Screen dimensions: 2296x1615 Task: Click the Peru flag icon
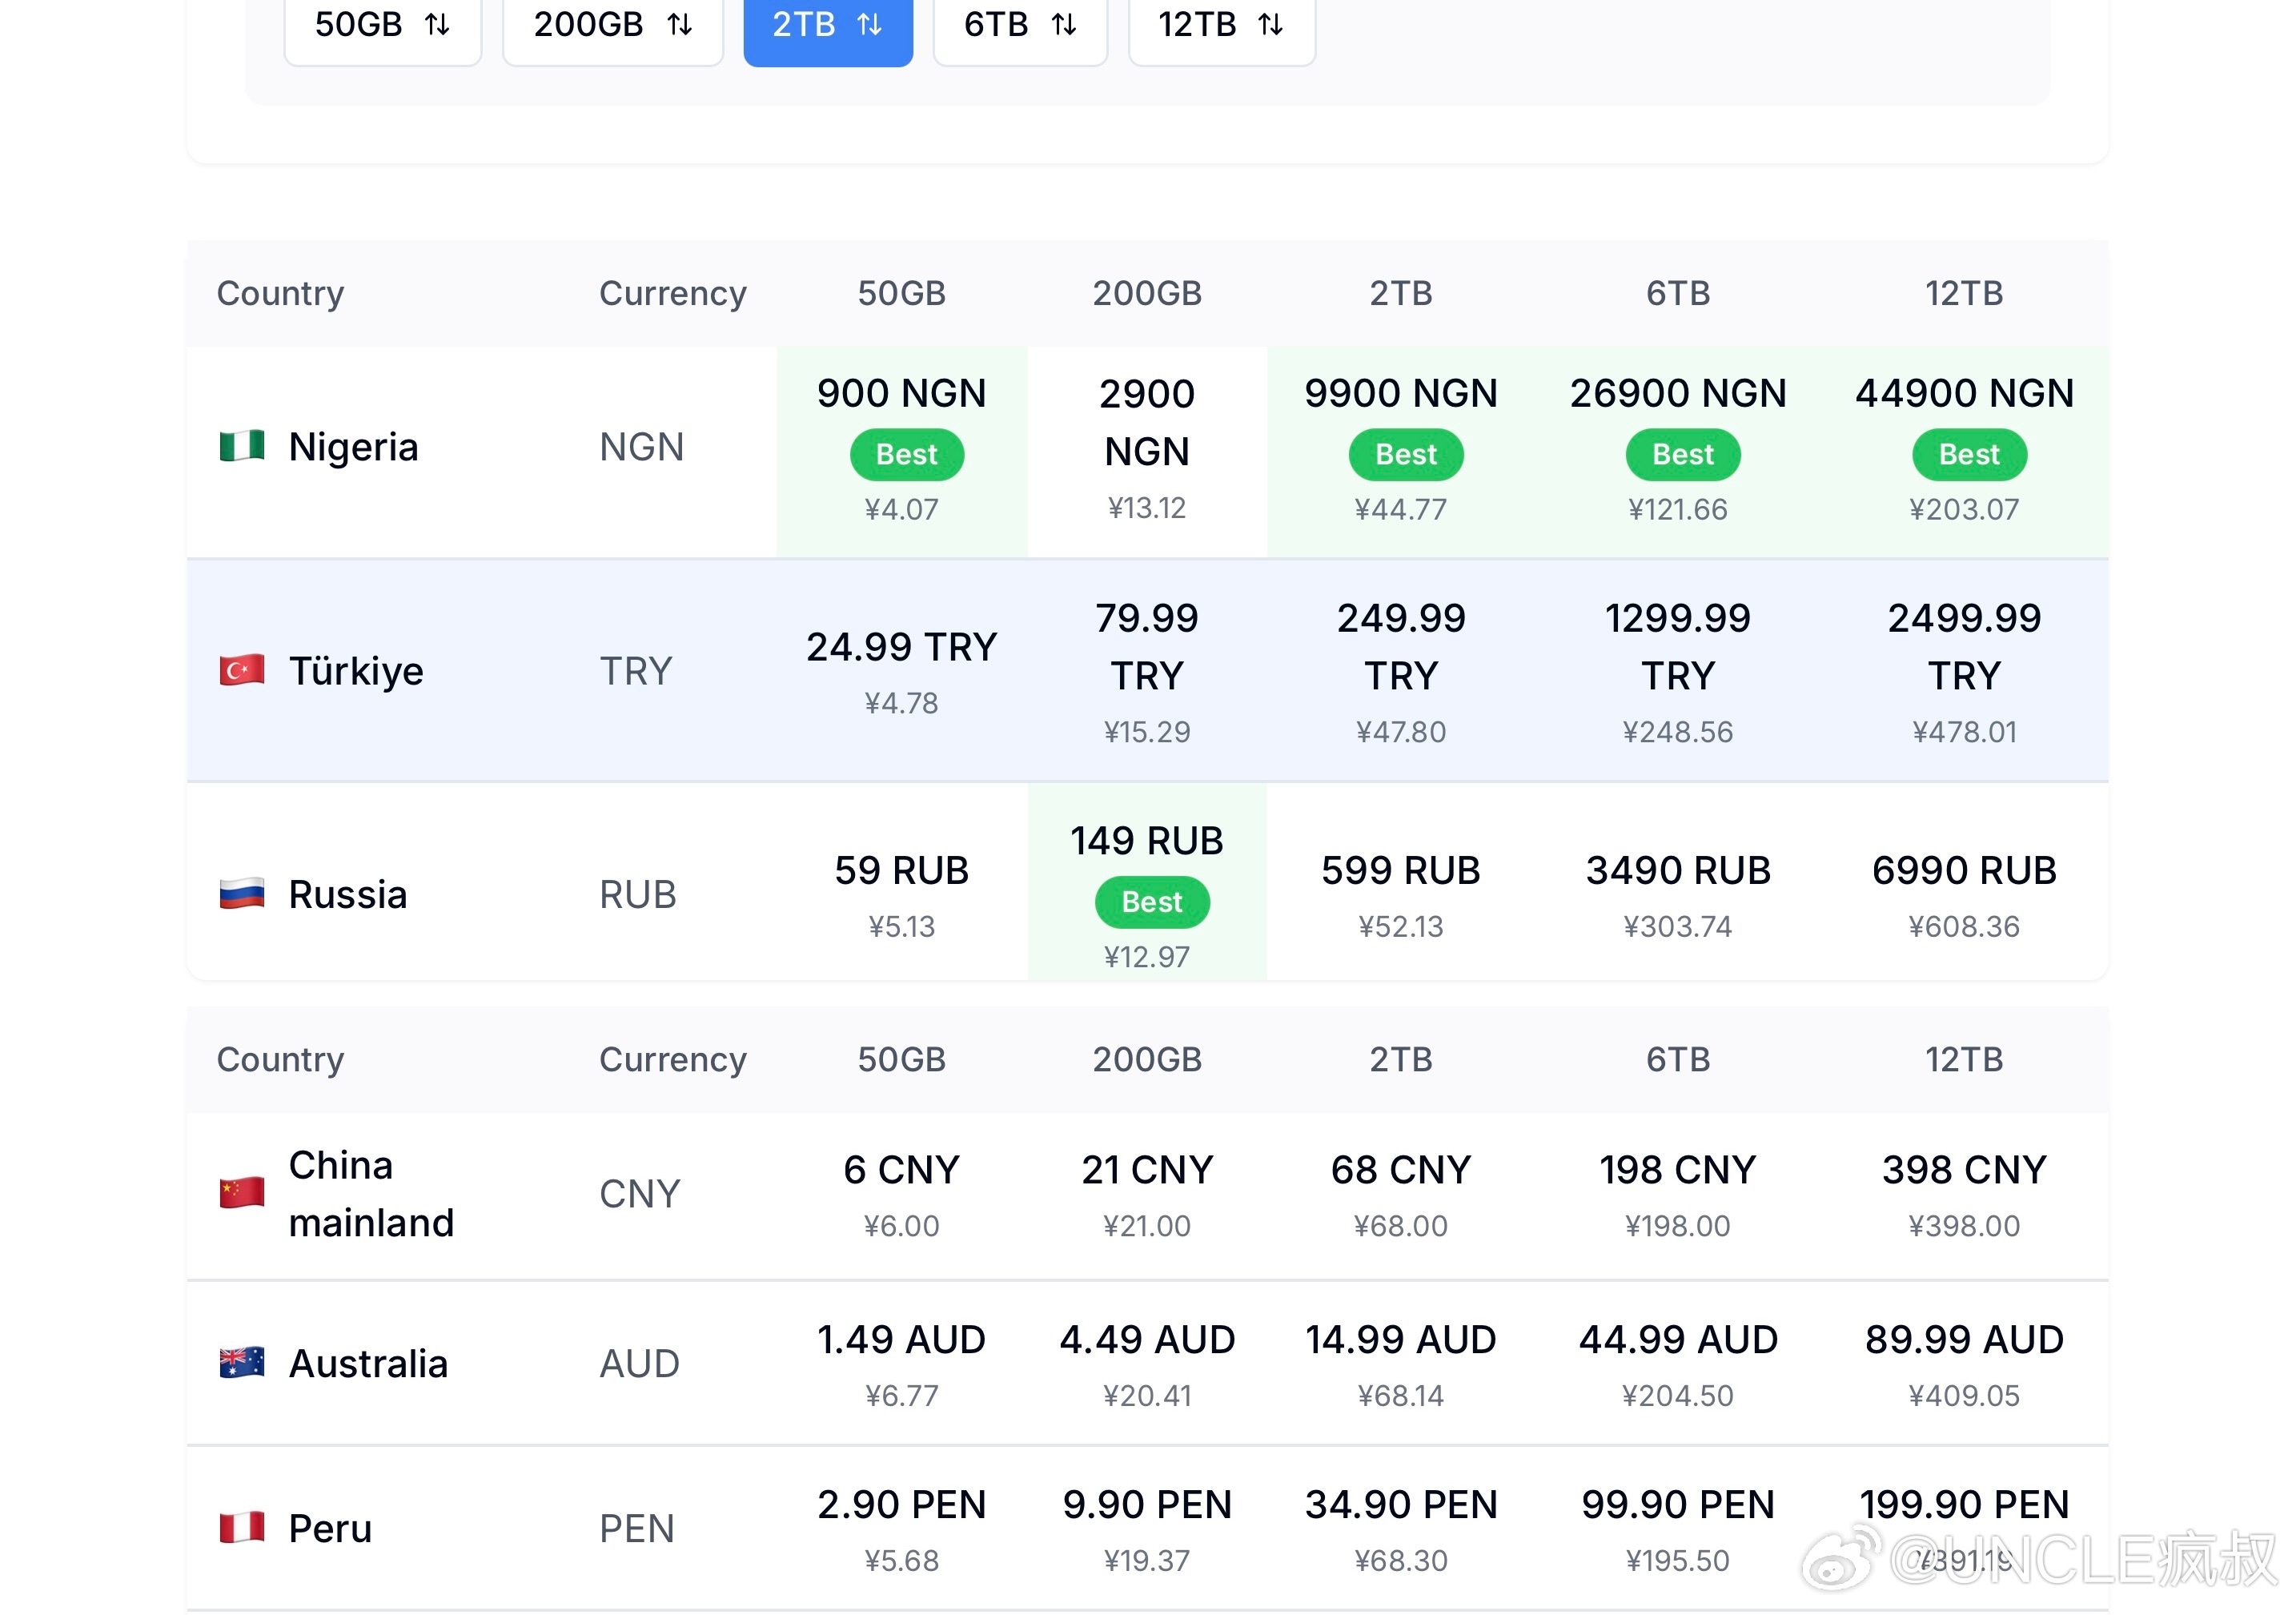242,1527
